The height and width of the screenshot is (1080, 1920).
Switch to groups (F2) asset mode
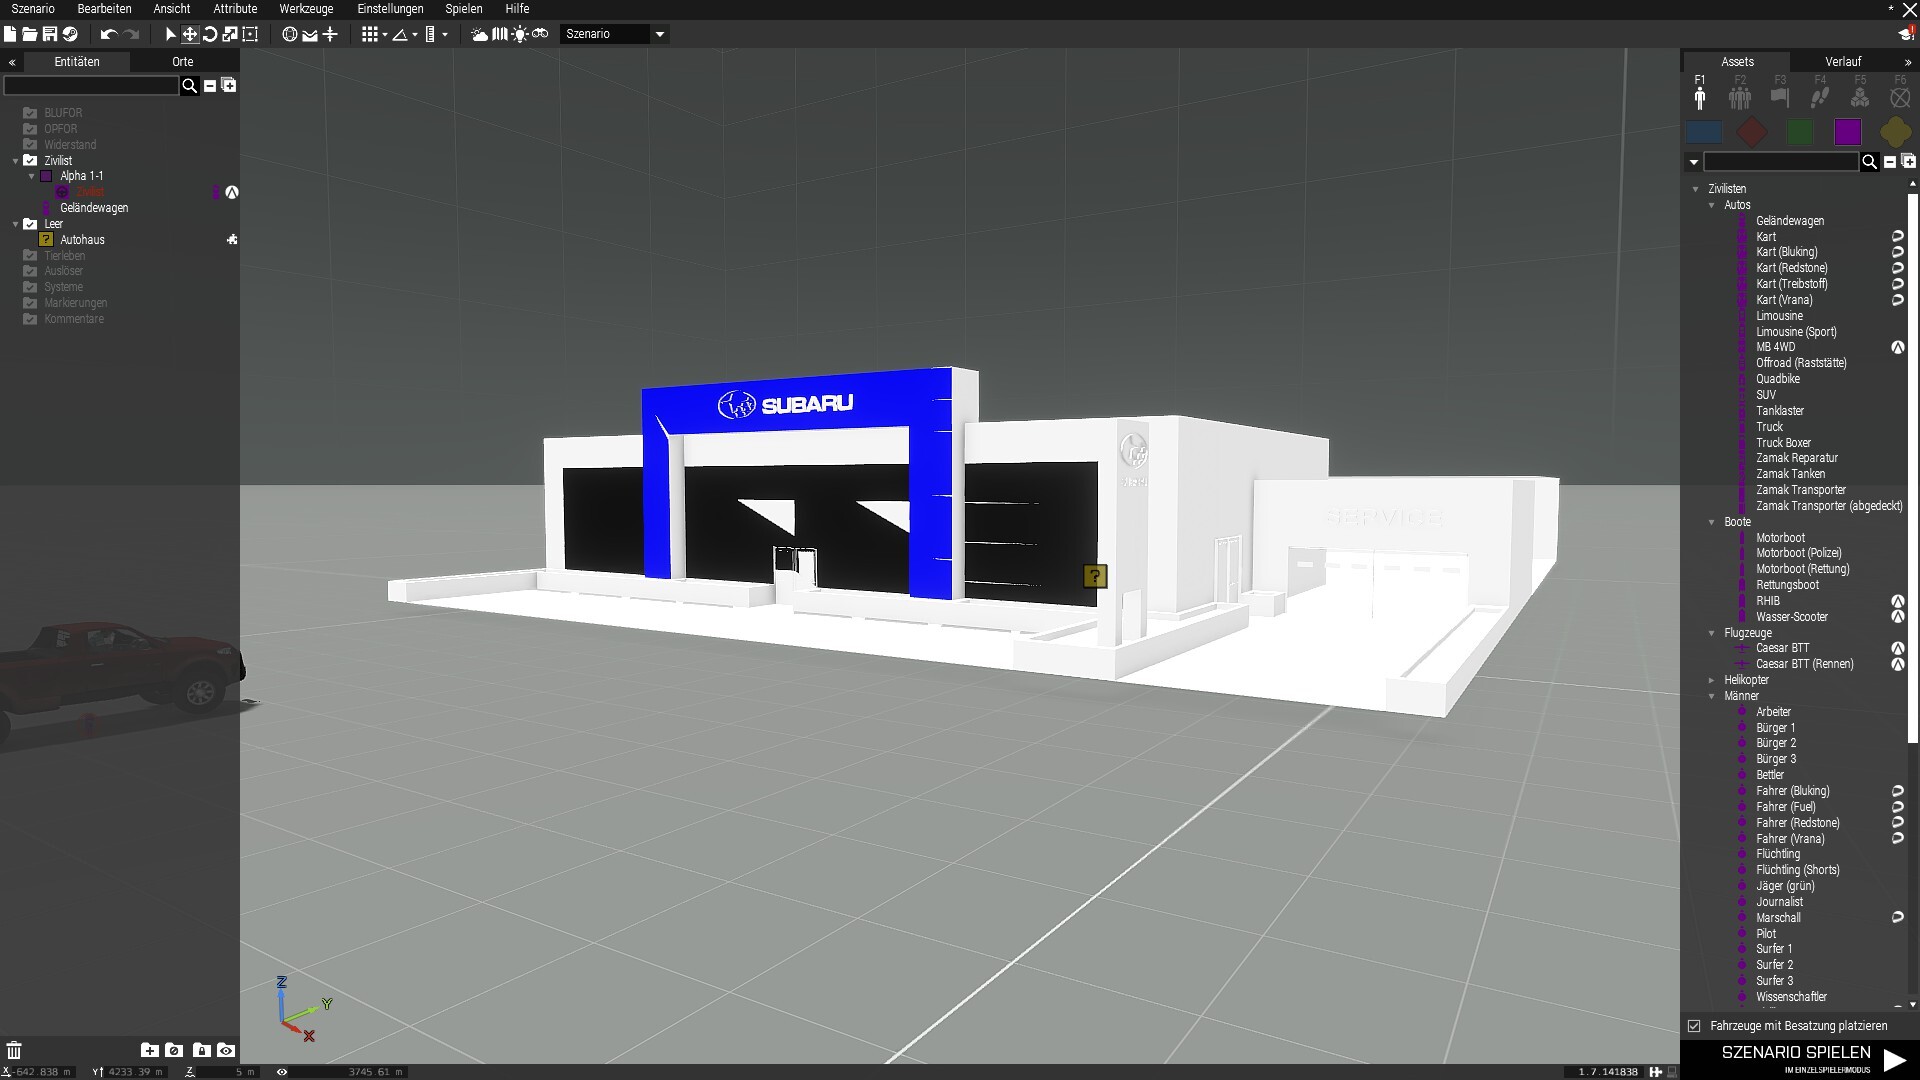click(1740, 97)
